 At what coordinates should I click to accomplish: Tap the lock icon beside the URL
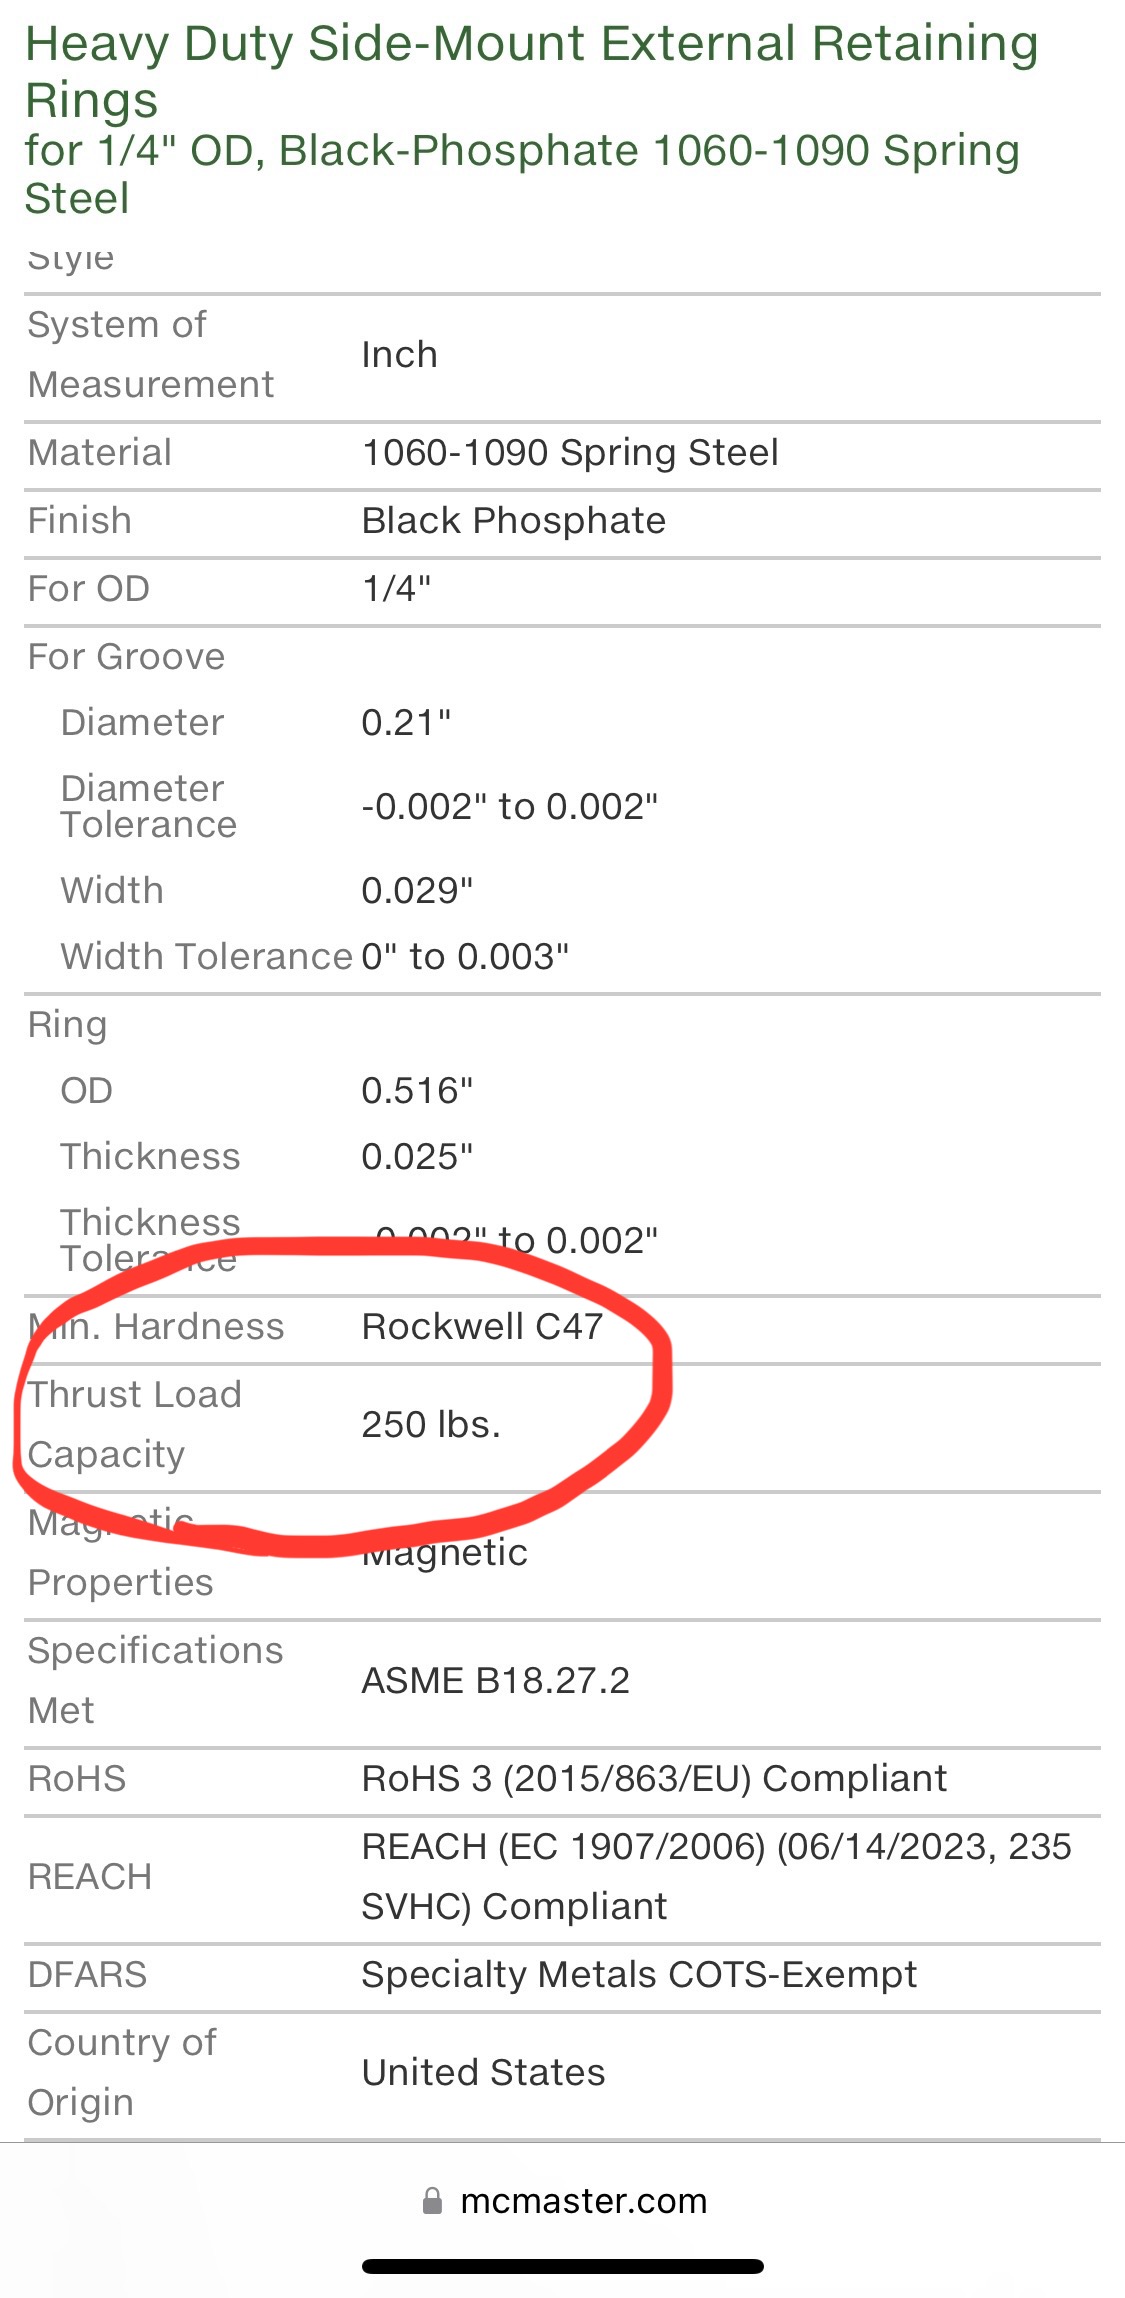[x=432, y=2201]
